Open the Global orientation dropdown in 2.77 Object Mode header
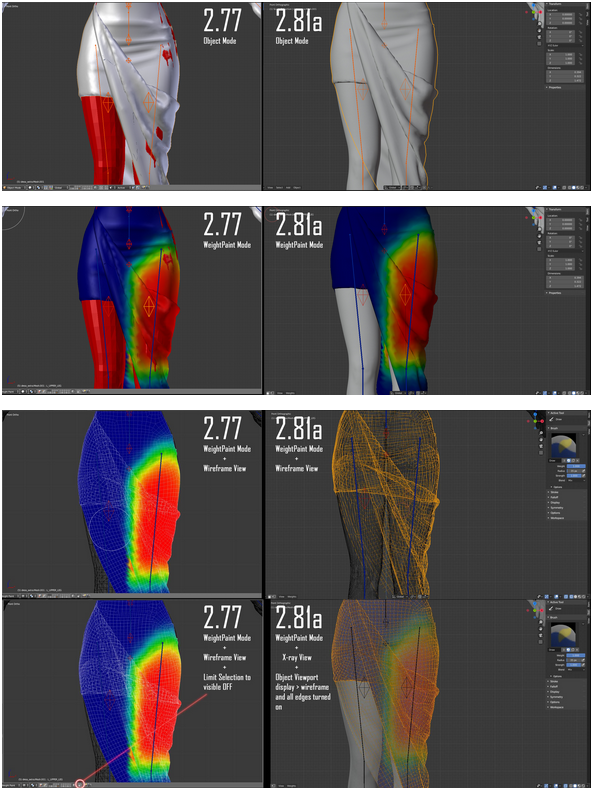This screenshot has height=788, width=592. point(61,187)
